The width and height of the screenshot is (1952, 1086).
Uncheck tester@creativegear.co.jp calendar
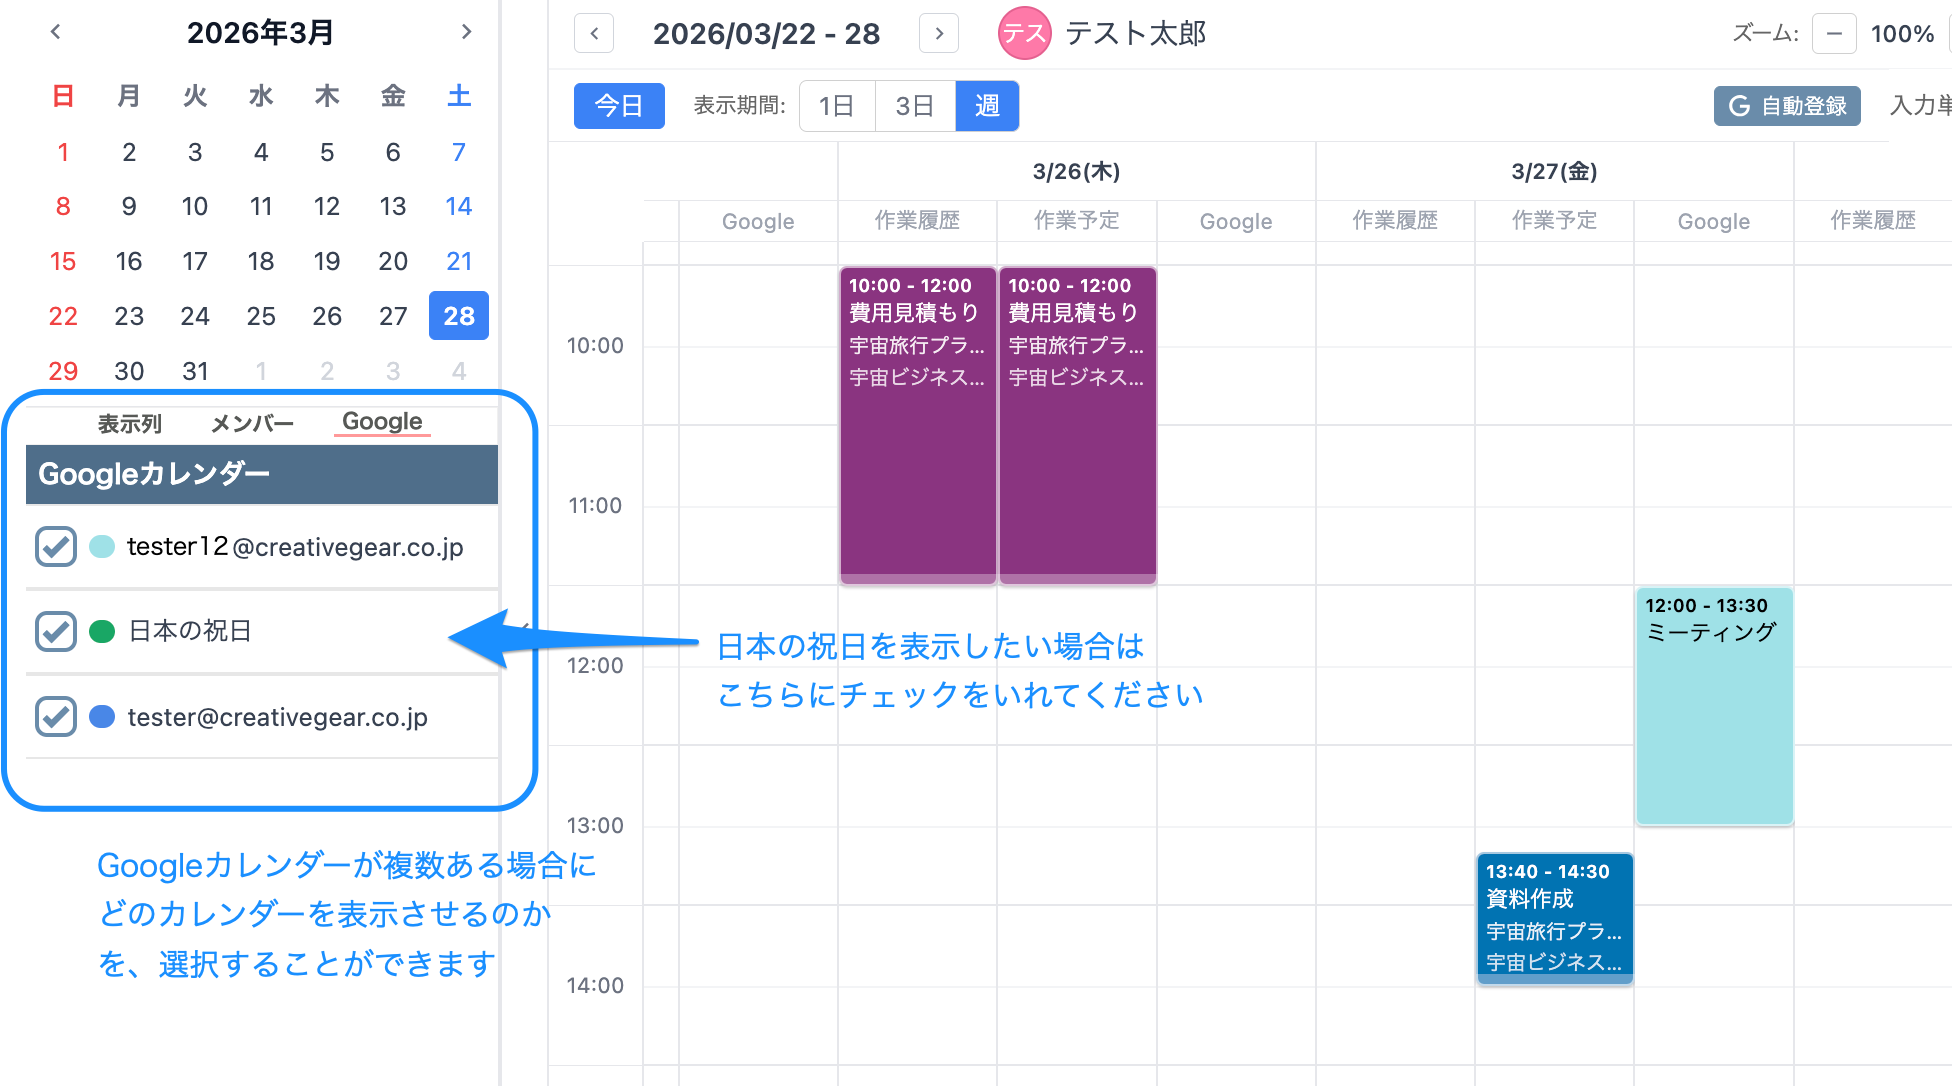click(x=56, y=717)
